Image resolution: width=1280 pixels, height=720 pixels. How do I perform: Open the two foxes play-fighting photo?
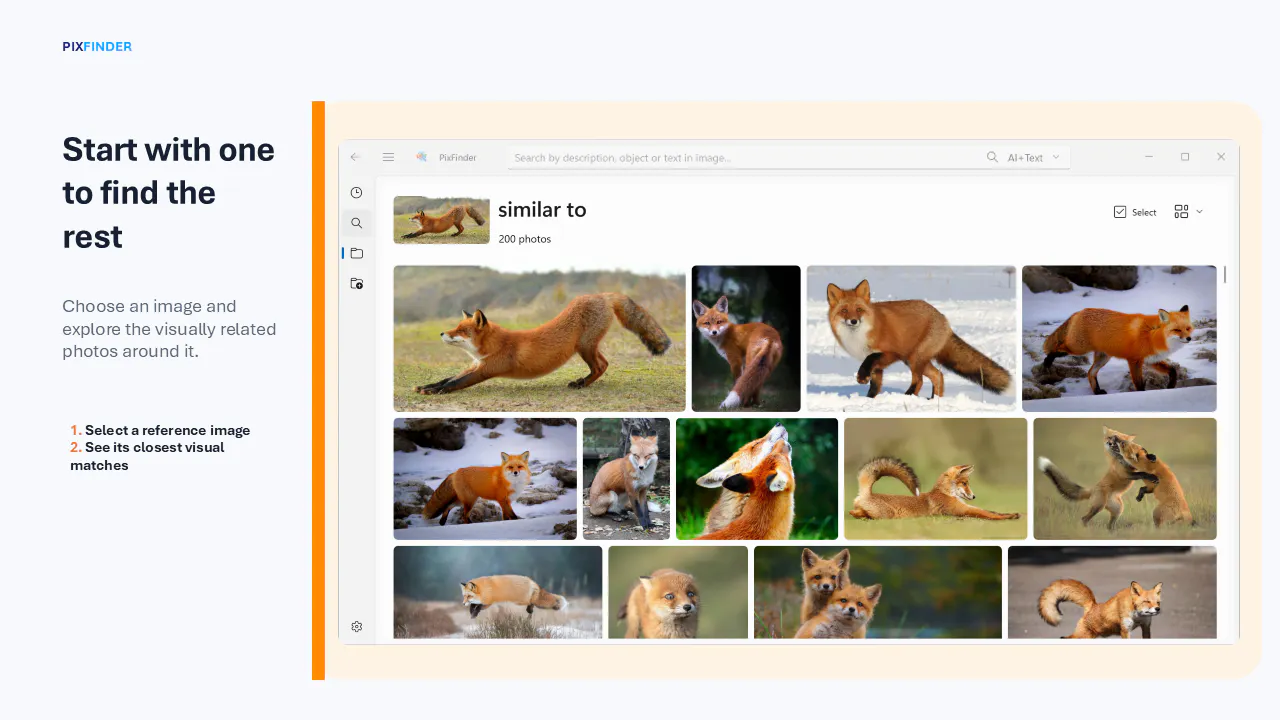point(1125,479)
